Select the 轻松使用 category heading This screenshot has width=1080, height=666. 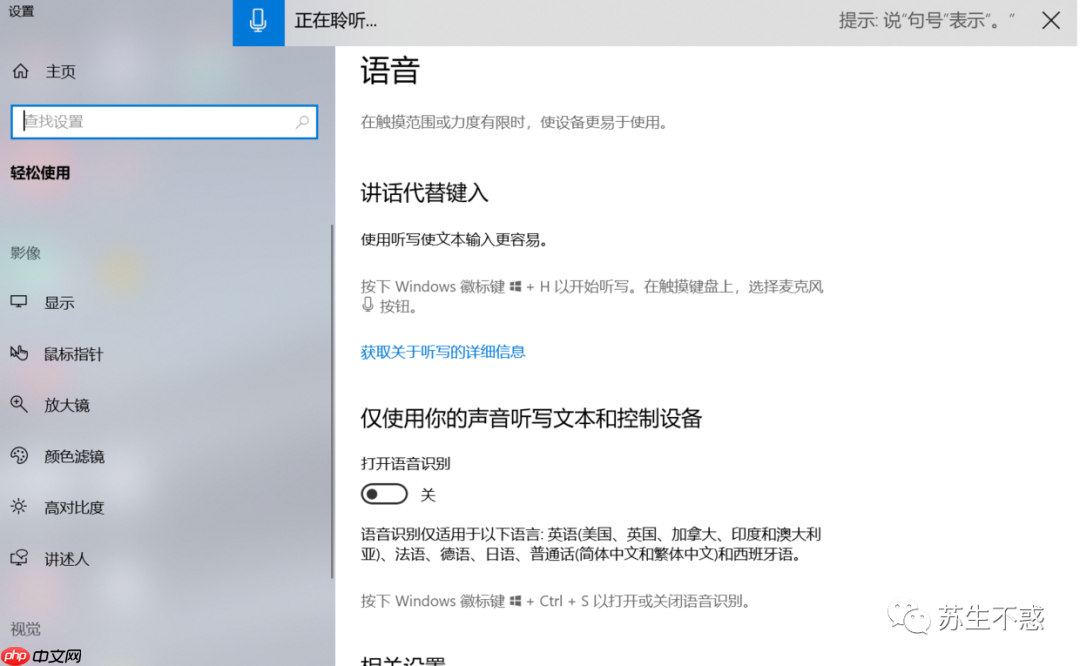pyautogui.click(x=40, y=172)
